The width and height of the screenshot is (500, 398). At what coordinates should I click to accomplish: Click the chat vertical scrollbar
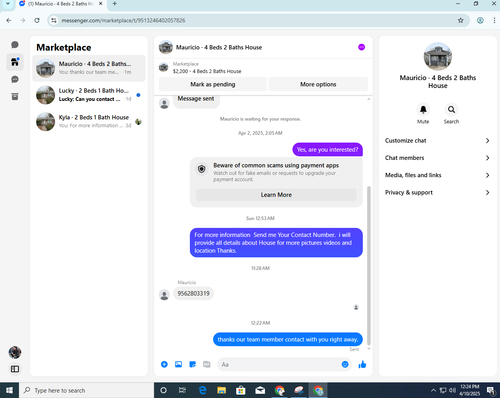coord(369,265)
